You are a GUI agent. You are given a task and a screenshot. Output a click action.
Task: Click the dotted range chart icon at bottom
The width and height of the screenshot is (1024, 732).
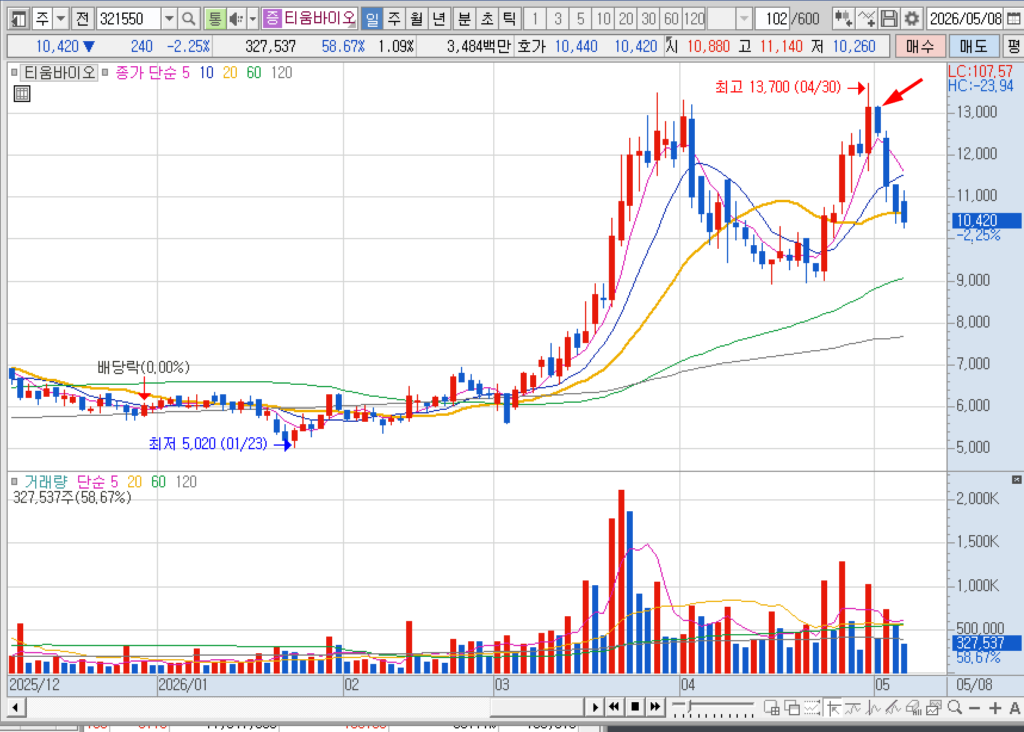click(x=812, y=708)
